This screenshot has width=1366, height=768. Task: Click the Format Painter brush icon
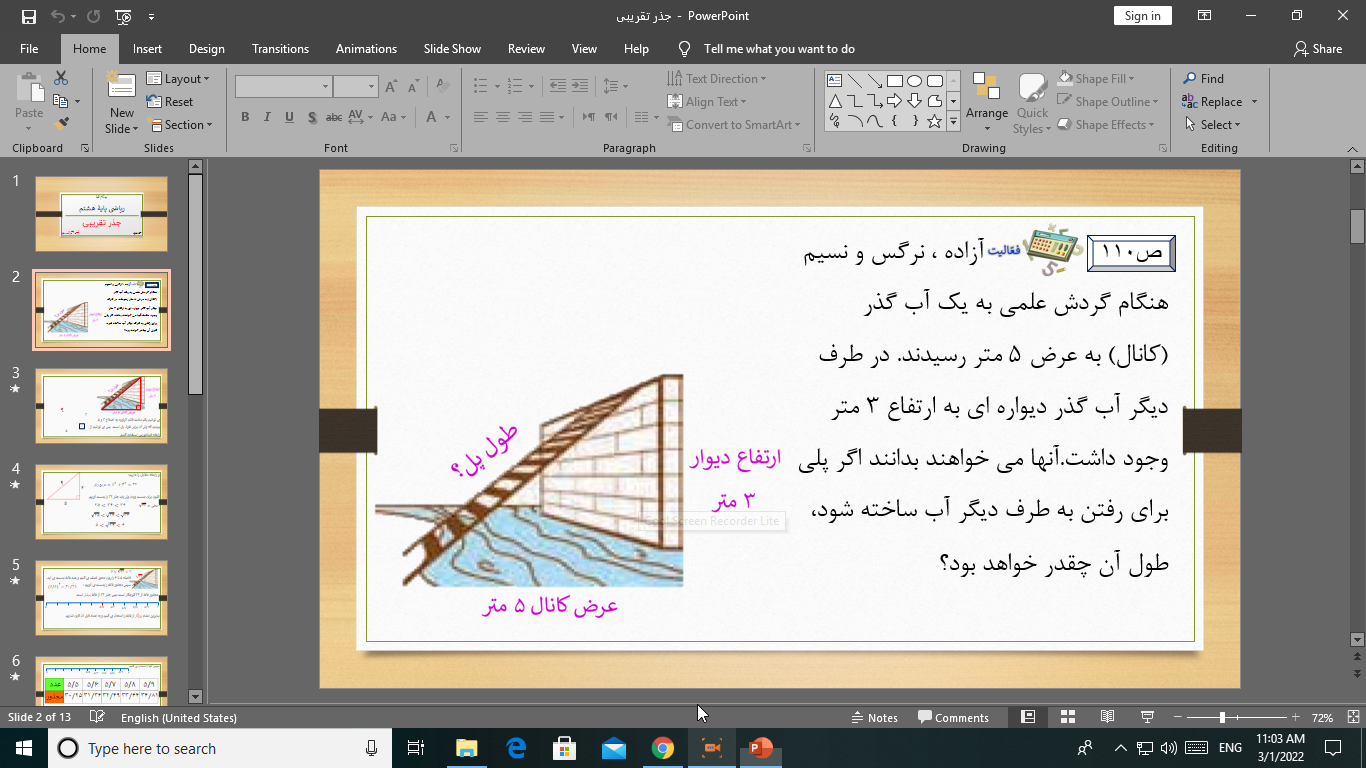click(62, 124)
